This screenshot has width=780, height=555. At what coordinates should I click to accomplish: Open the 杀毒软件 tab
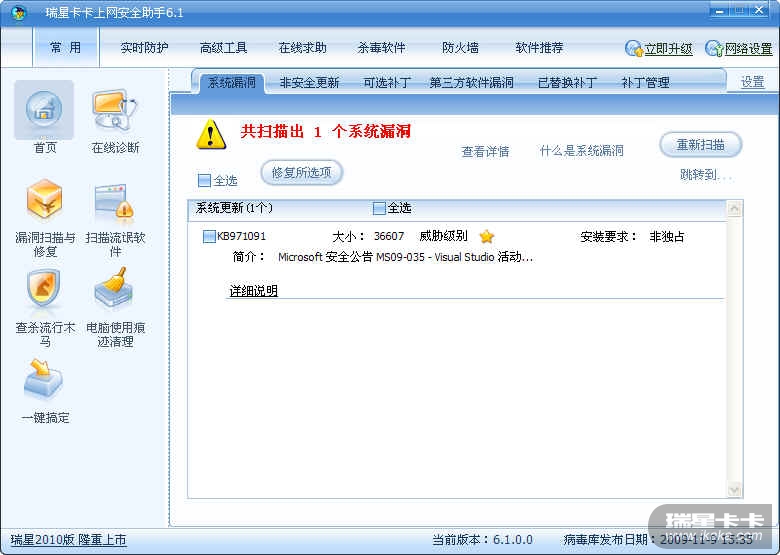coord(382,48)
